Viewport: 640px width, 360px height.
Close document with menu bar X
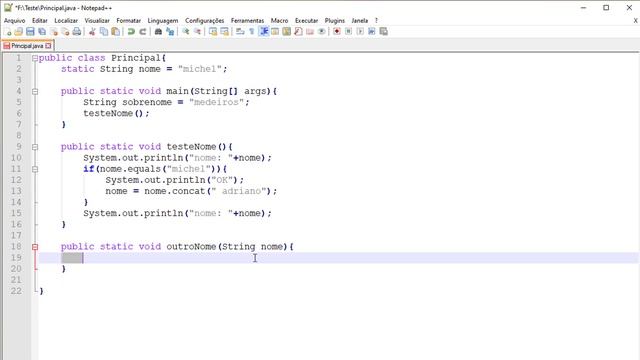pos(636,20)
